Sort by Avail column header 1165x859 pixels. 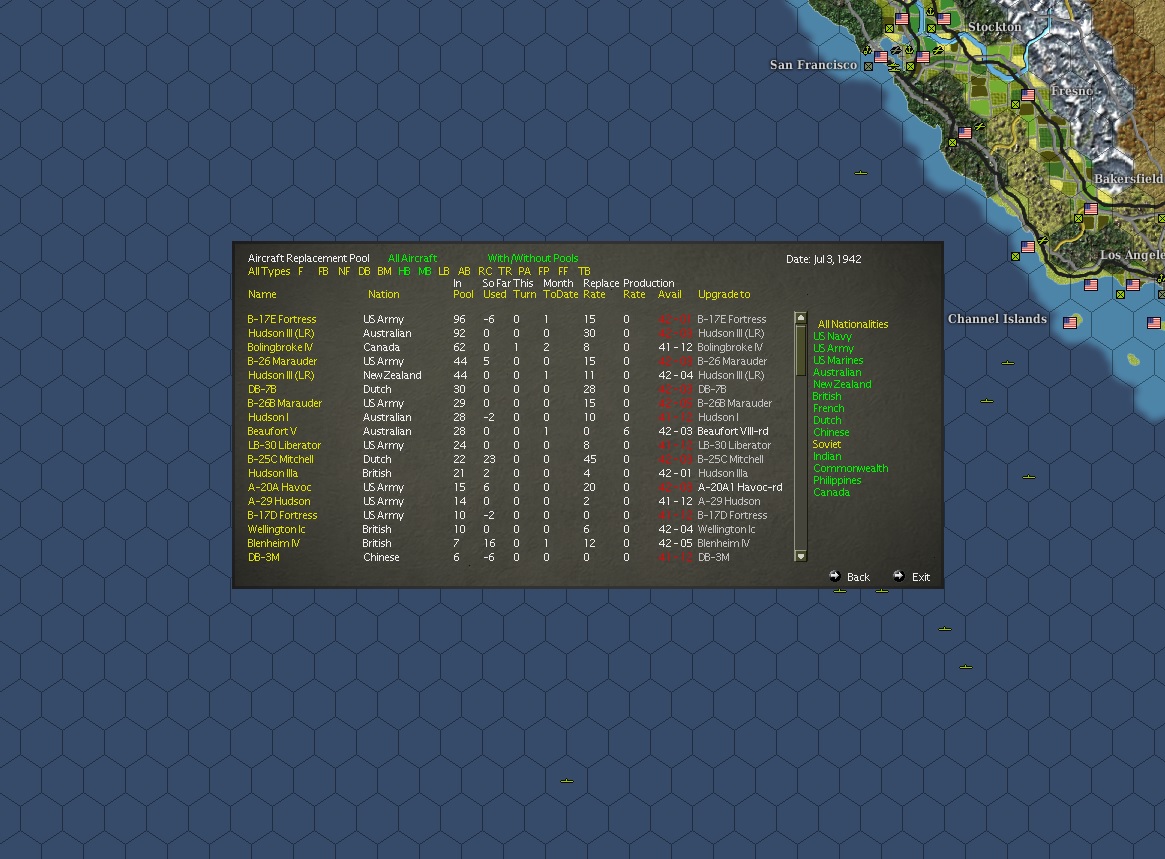[x=669, y=294]
